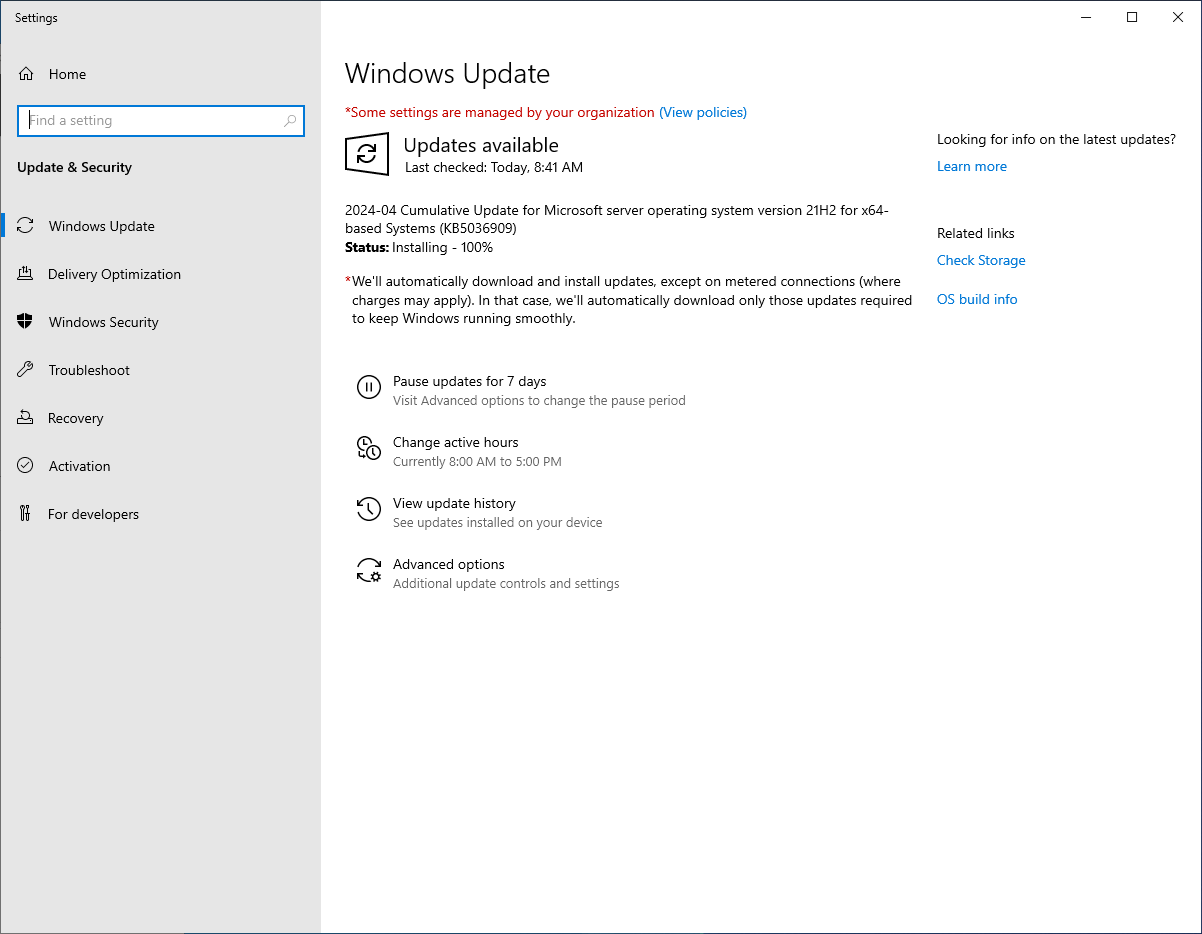Click the large Updates available refresh icon
This screenshot has width=1202, height=934.
point(367,154)
